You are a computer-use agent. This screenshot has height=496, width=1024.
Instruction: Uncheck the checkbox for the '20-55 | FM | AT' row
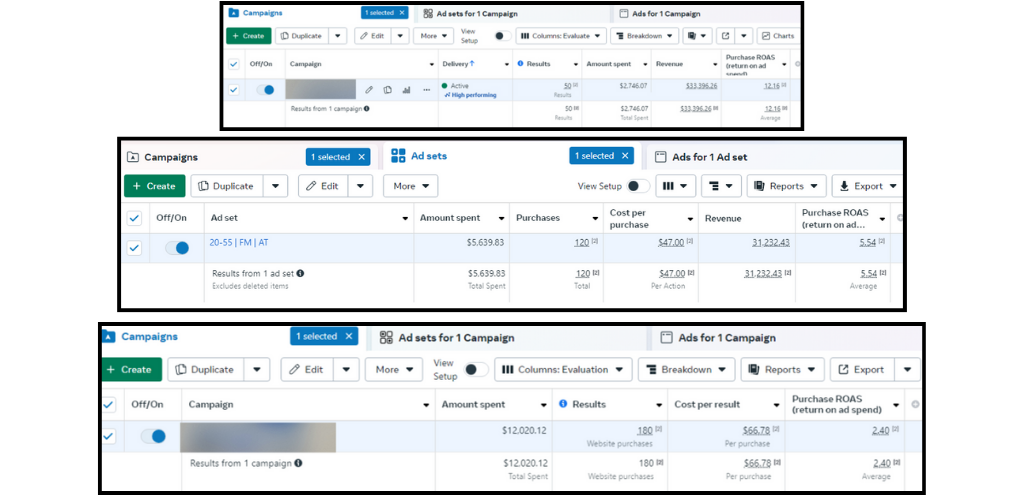134,248
